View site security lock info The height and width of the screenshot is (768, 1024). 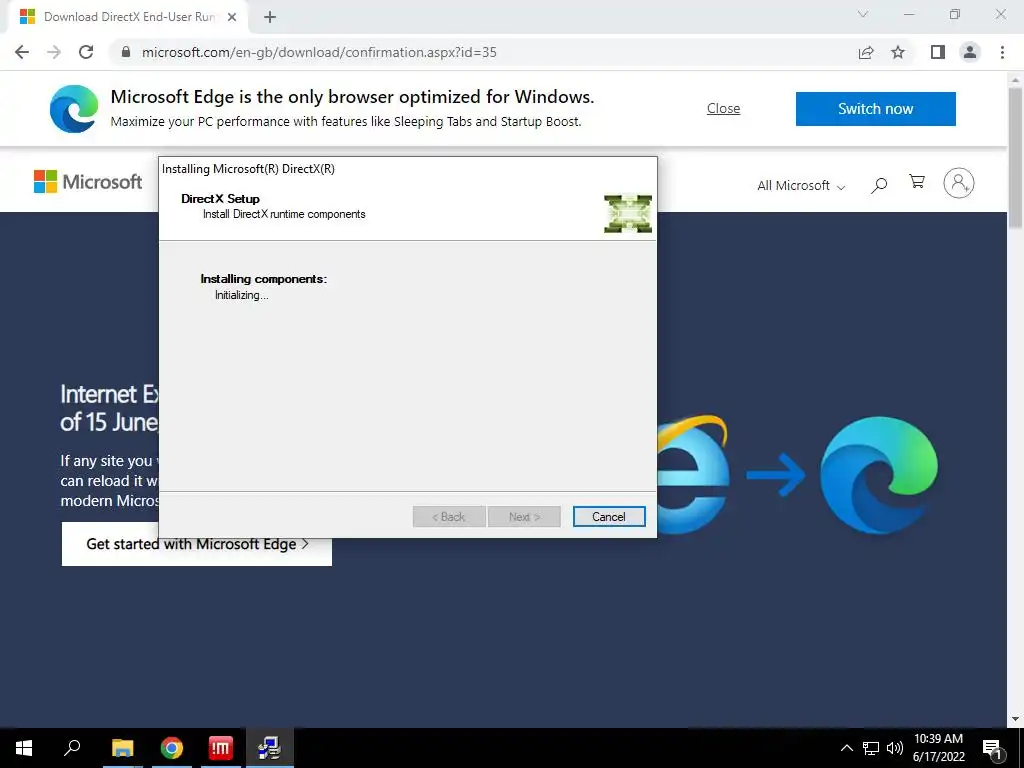(x=126, y=52)
